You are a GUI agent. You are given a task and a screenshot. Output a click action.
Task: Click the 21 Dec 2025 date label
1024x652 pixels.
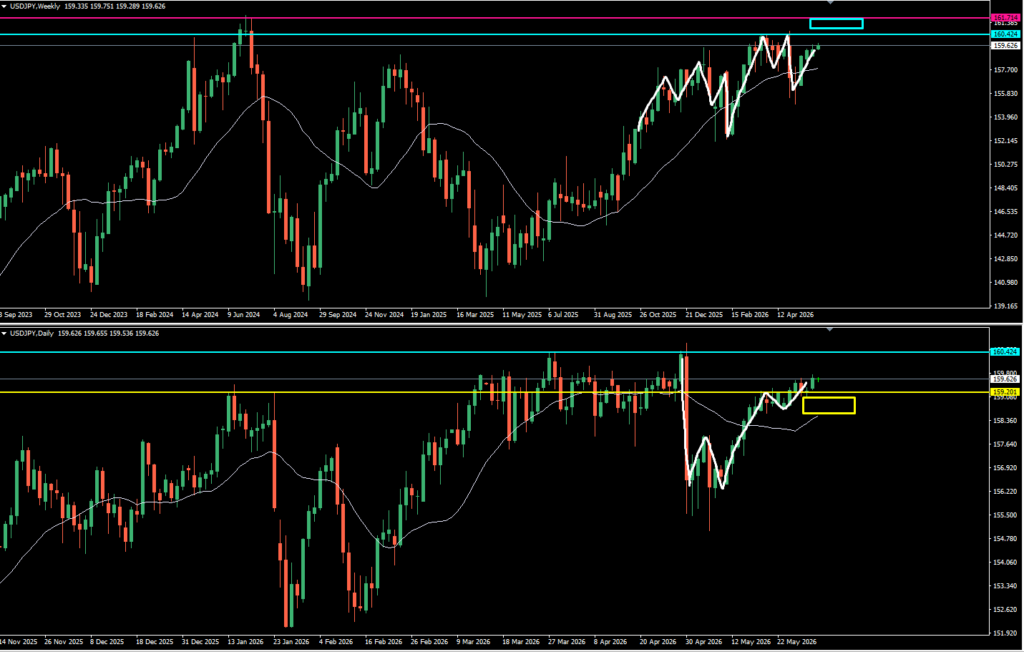(704, 314)
